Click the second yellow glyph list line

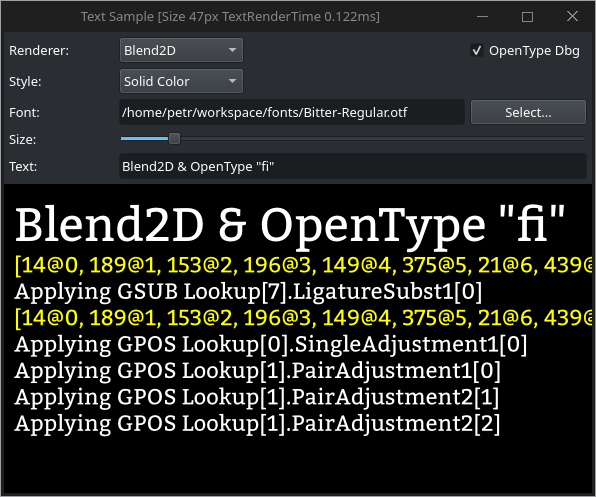tap(303, 318)
